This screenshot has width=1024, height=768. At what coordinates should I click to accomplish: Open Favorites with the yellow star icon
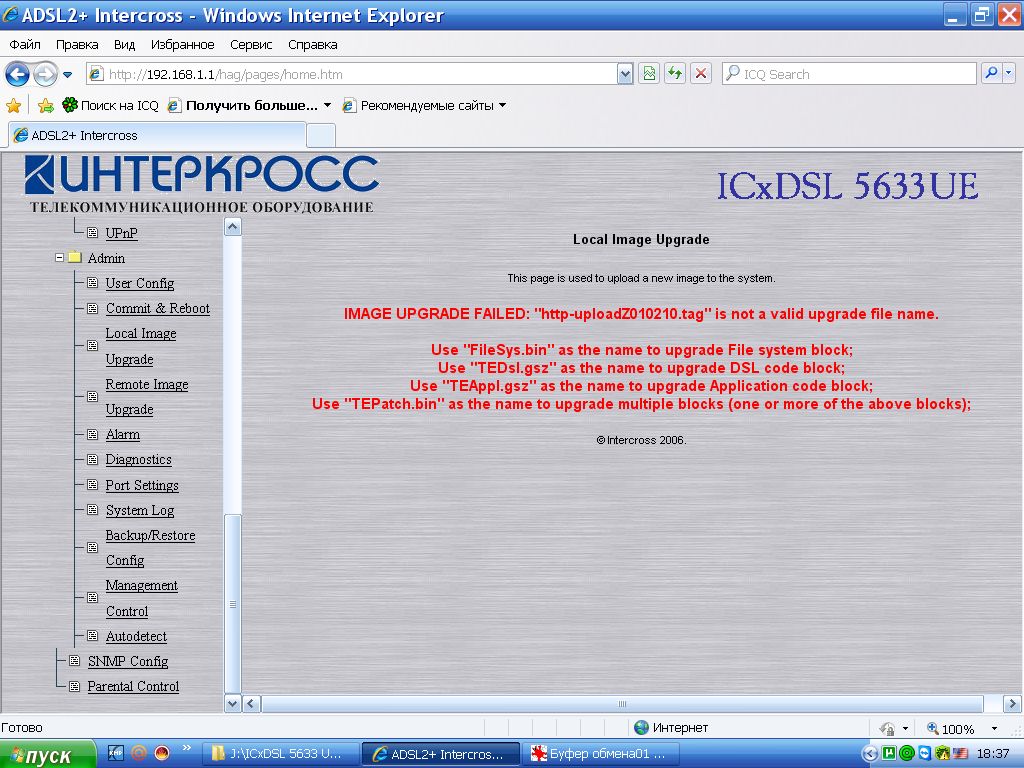point(14,105)
